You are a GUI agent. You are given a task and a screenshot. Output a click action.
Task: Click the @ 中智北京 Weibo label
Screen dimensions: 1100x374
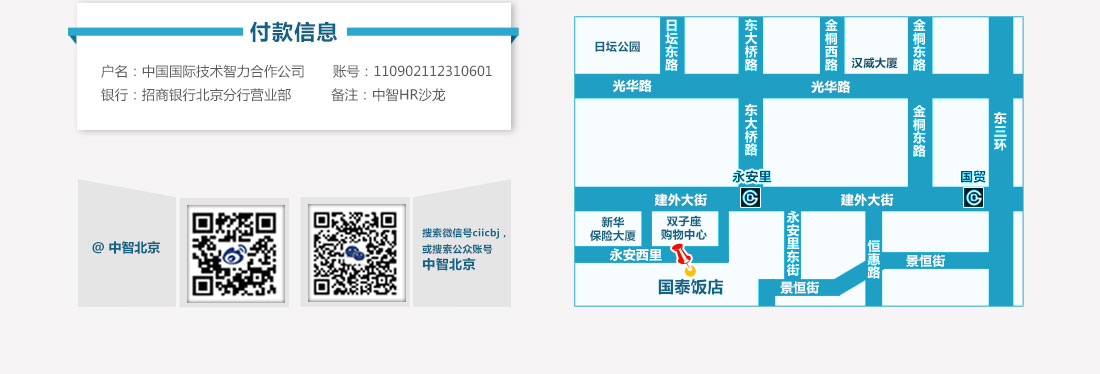click(126, 248)
